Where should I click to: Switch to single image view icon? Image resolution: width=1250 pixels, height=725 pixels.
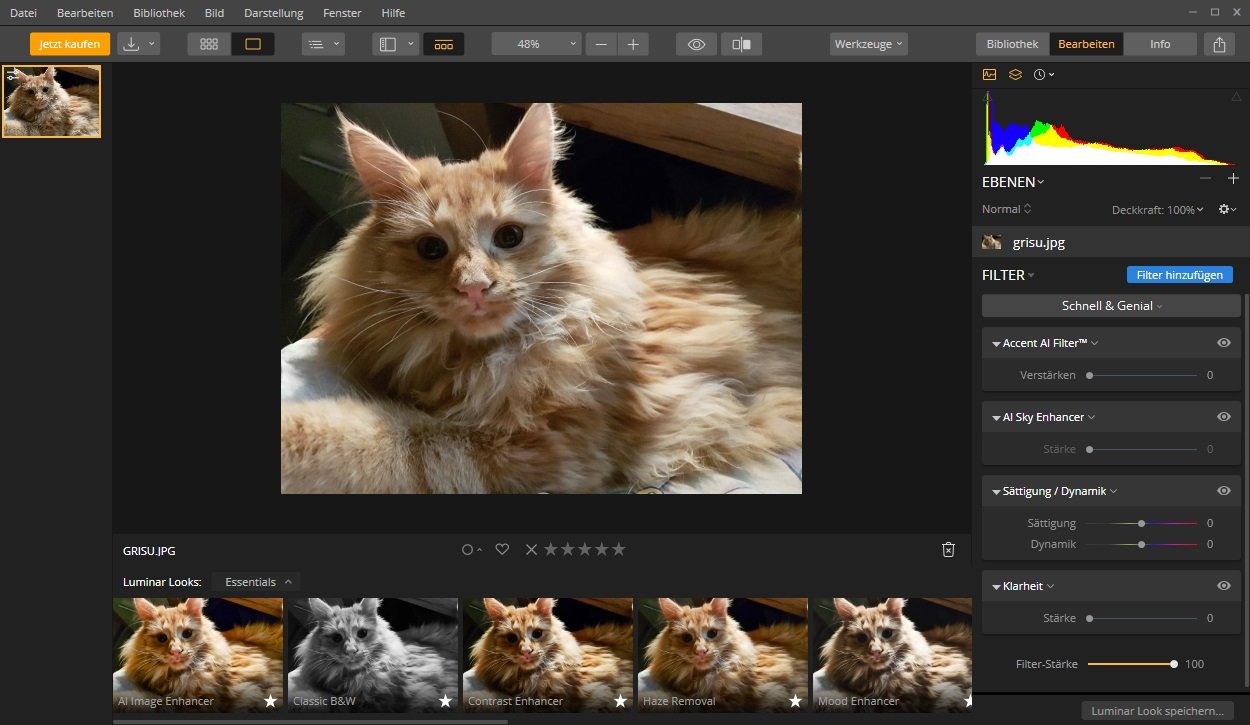click(x=253, y=44)
